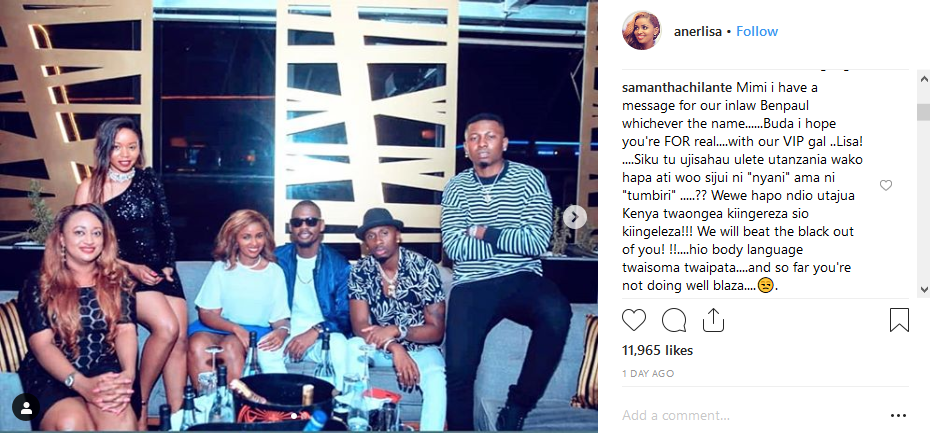This screenshot has height=433, width=930.
Task: Open more options ellipsis menu
Action: point(898,416)
